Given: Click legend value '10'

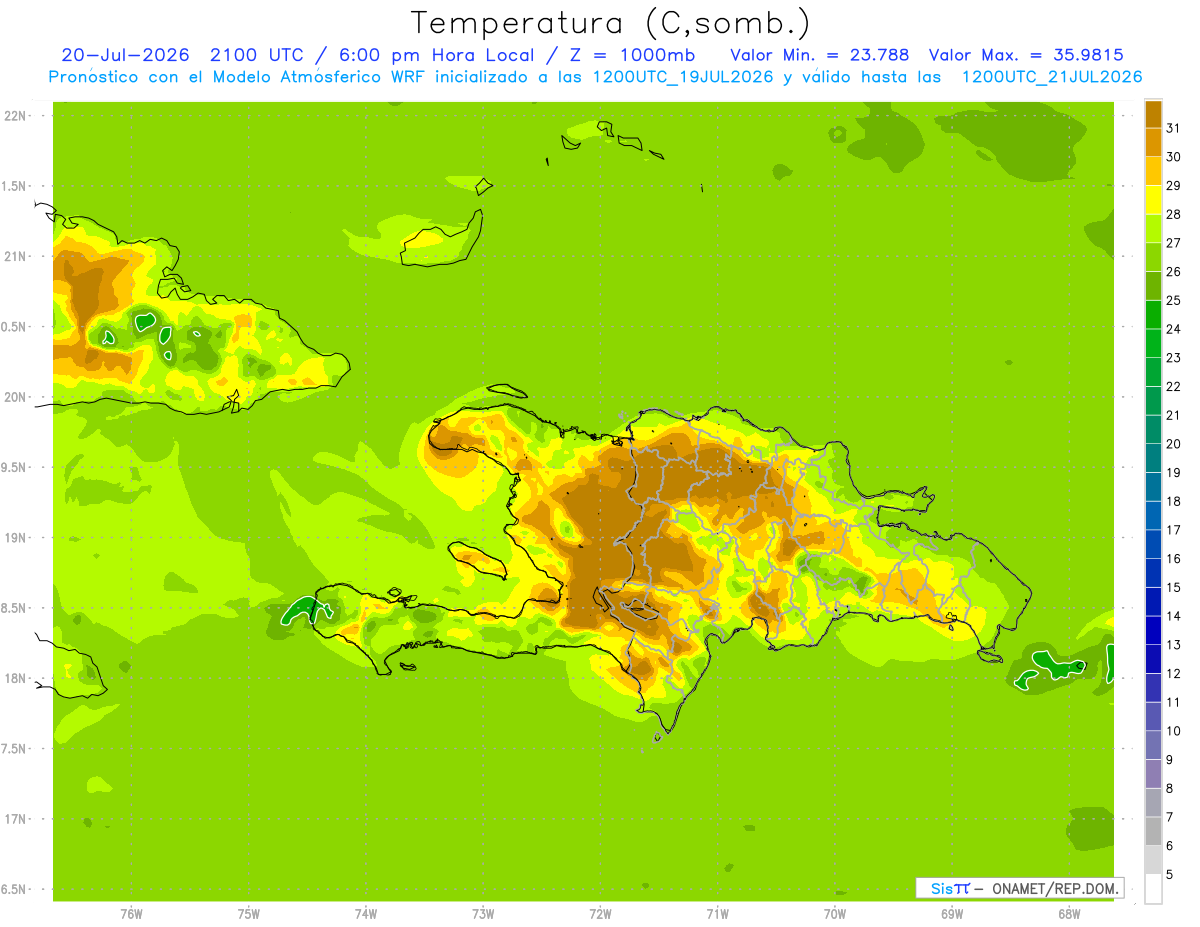Looking at the screenshot, I should [x=1173, y=731].
